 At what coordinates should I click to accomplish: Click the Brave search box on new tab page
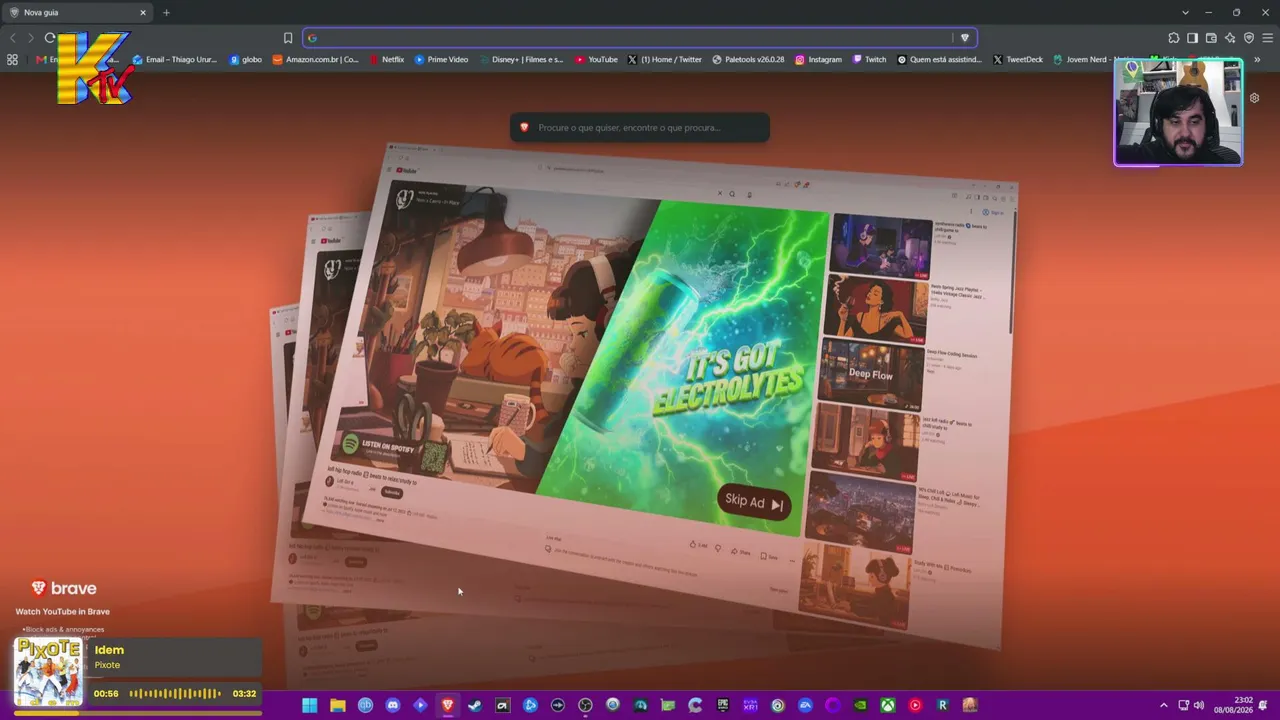[640, 127]
